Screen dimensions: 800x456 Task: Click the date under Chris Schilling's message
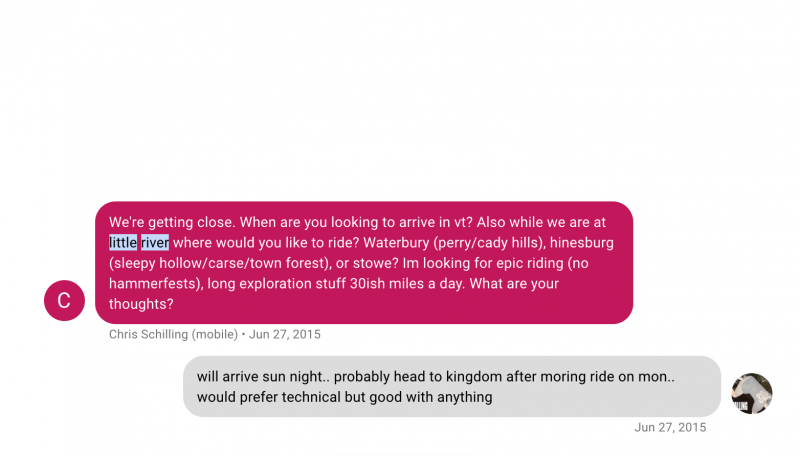285,334
